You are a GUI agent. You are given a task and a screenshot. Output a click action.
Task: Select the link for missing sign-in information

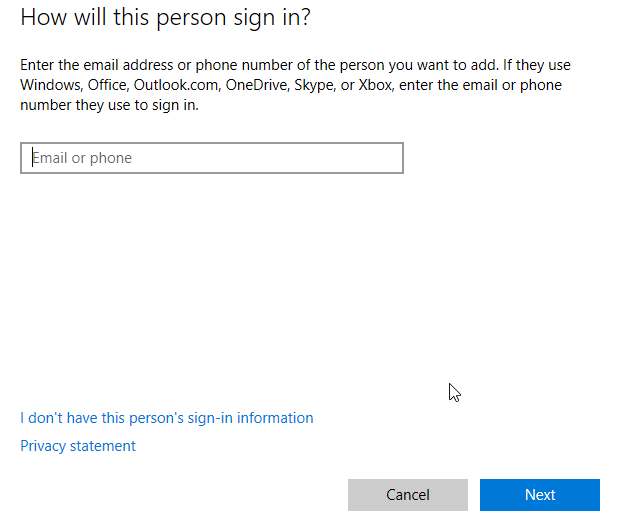[167, 418]
